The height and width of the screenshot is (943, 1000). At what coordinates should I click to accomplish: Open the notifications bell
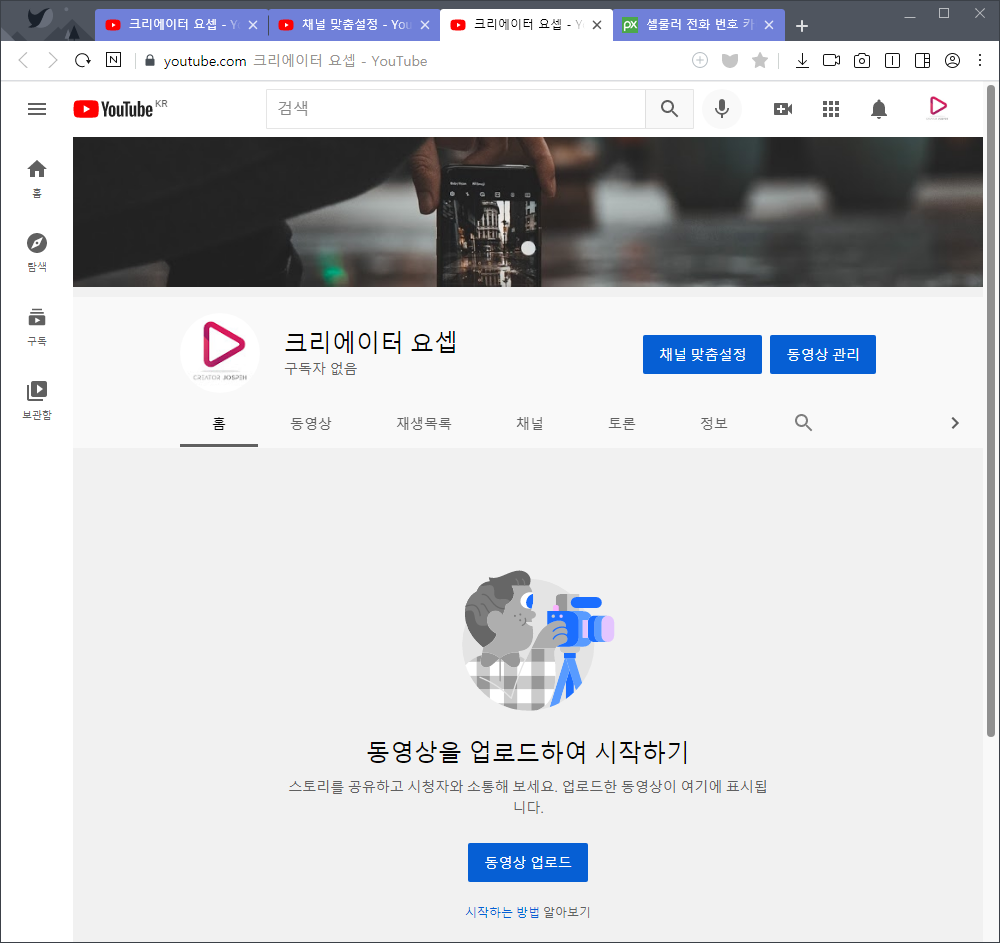coord(879,109)
